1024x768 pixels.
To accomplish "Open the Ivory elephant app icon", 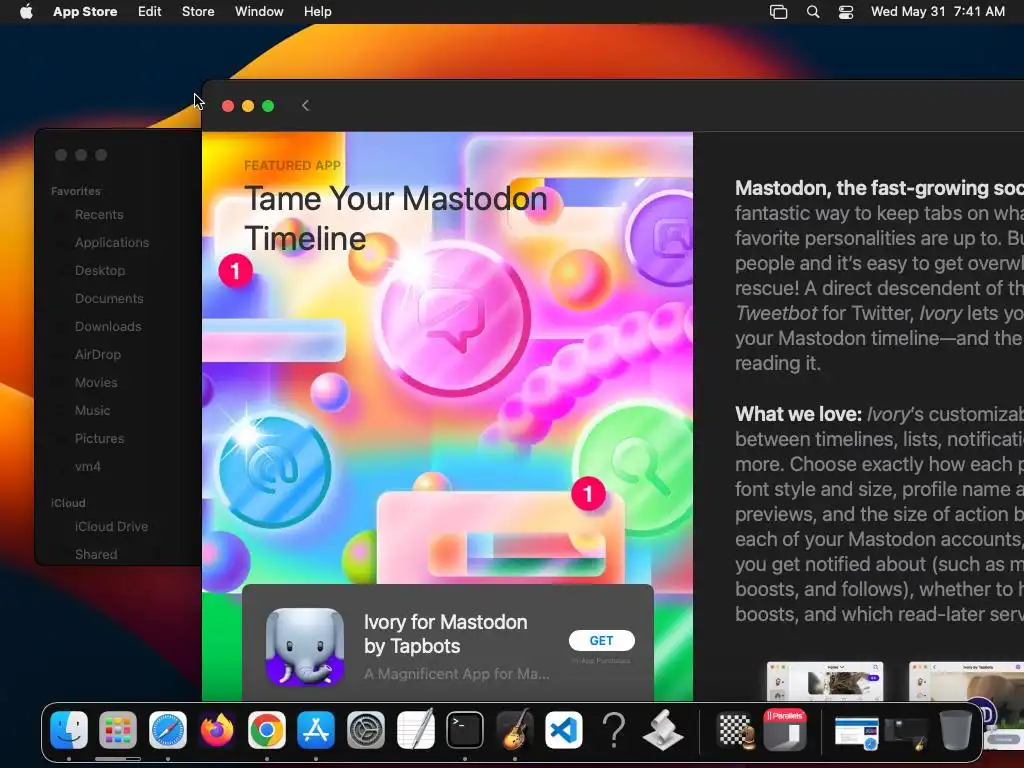I will pos(305,647).
